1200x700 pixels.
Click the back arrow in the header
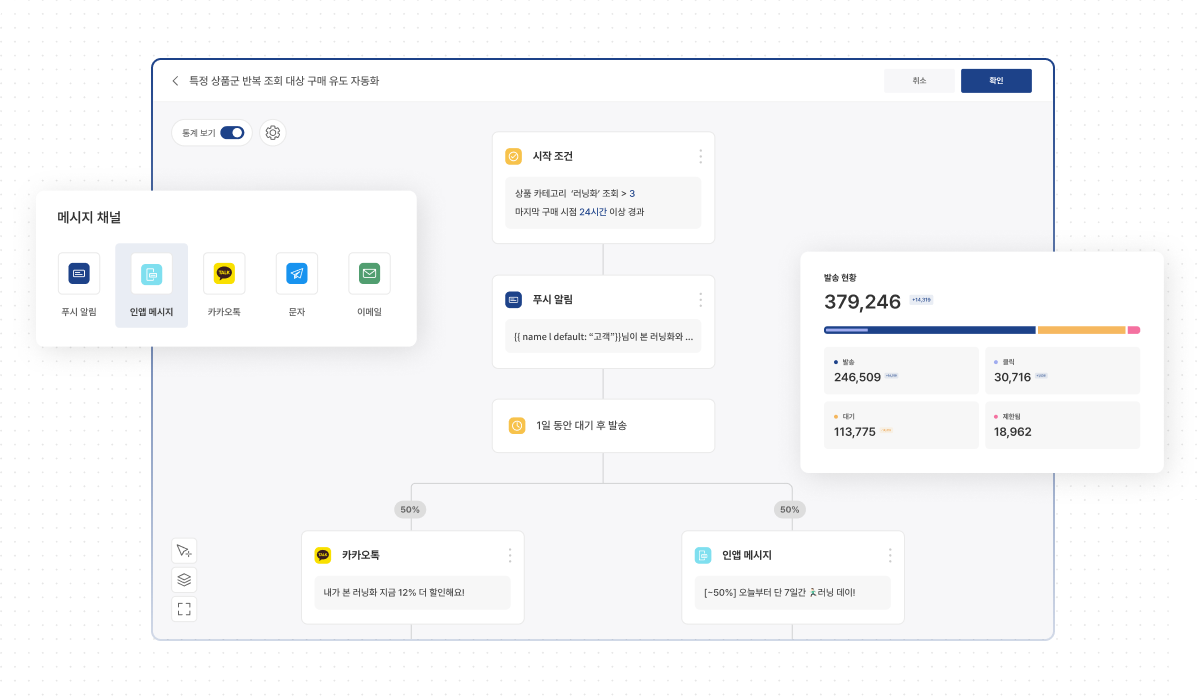pos(176,81)
